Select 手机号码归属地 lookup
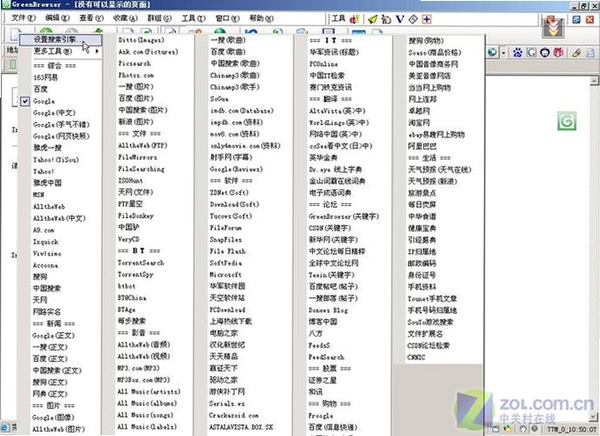This screenshot has height=436, width=600. [432, 310]
